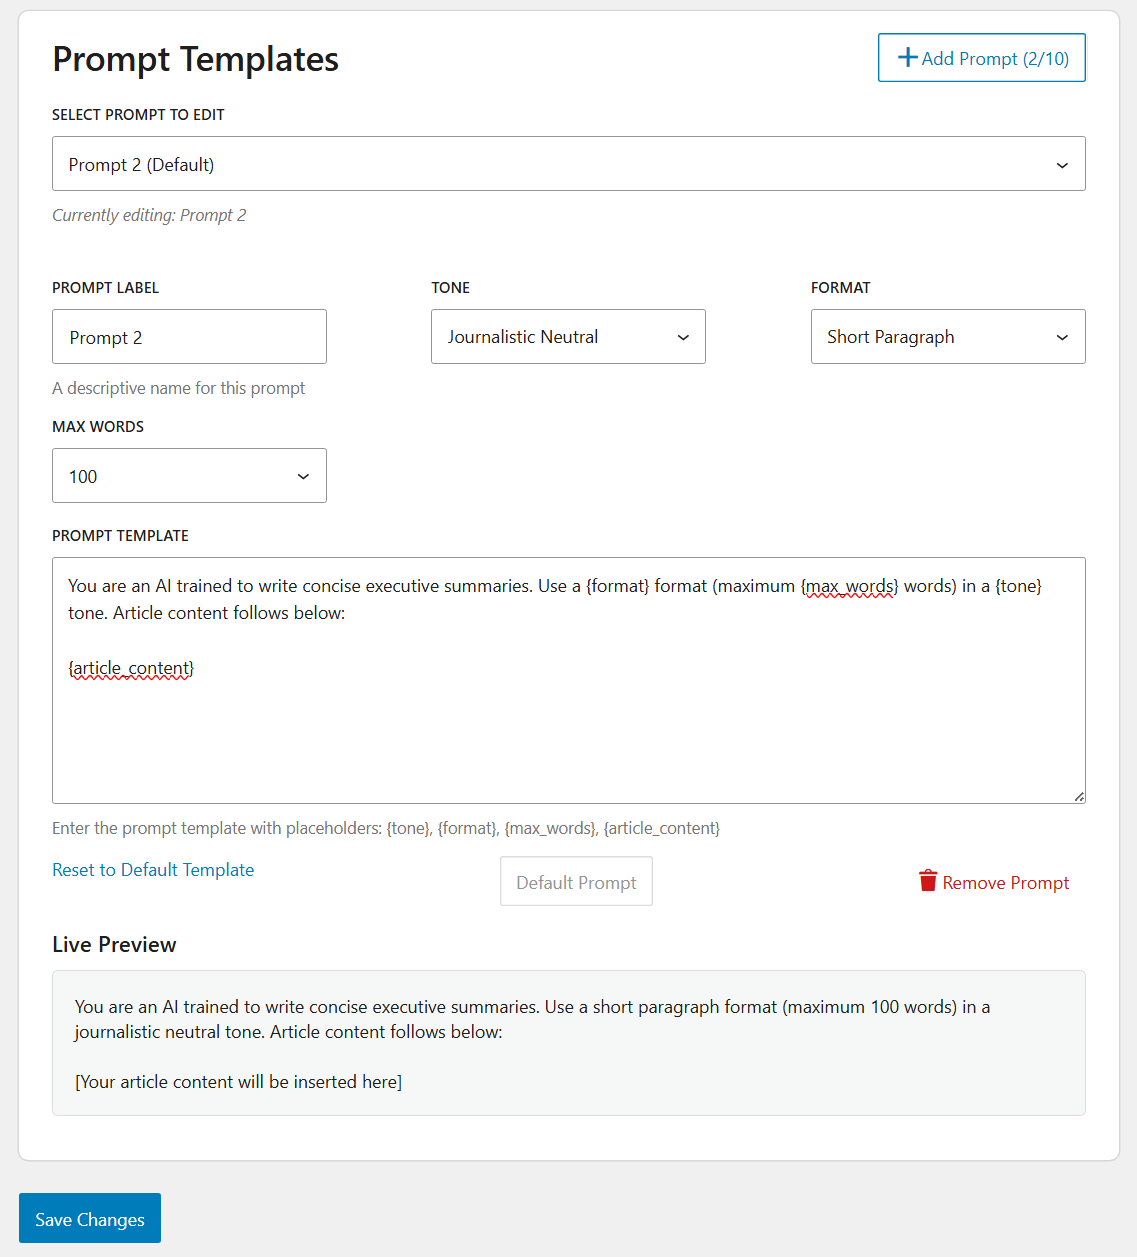Open the Max Words dropdown showing 100

[189, 476]
